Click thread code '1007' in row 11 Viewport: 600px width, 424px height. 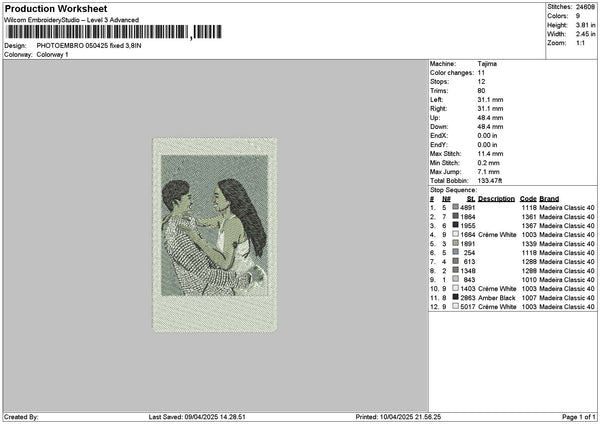[529, 298]
